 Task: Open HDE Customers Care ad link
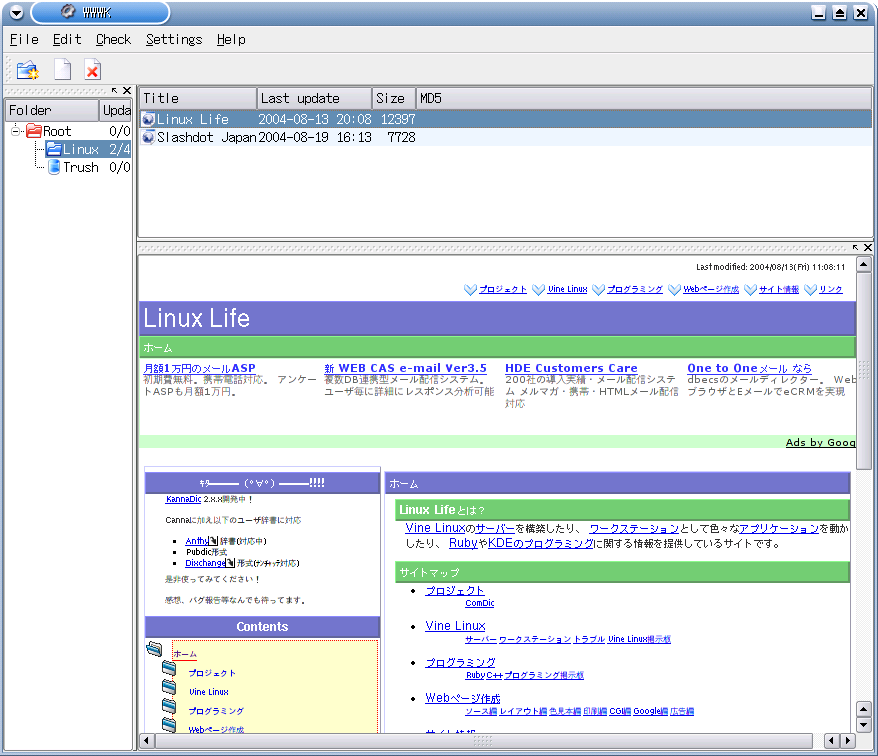point(571,368)
